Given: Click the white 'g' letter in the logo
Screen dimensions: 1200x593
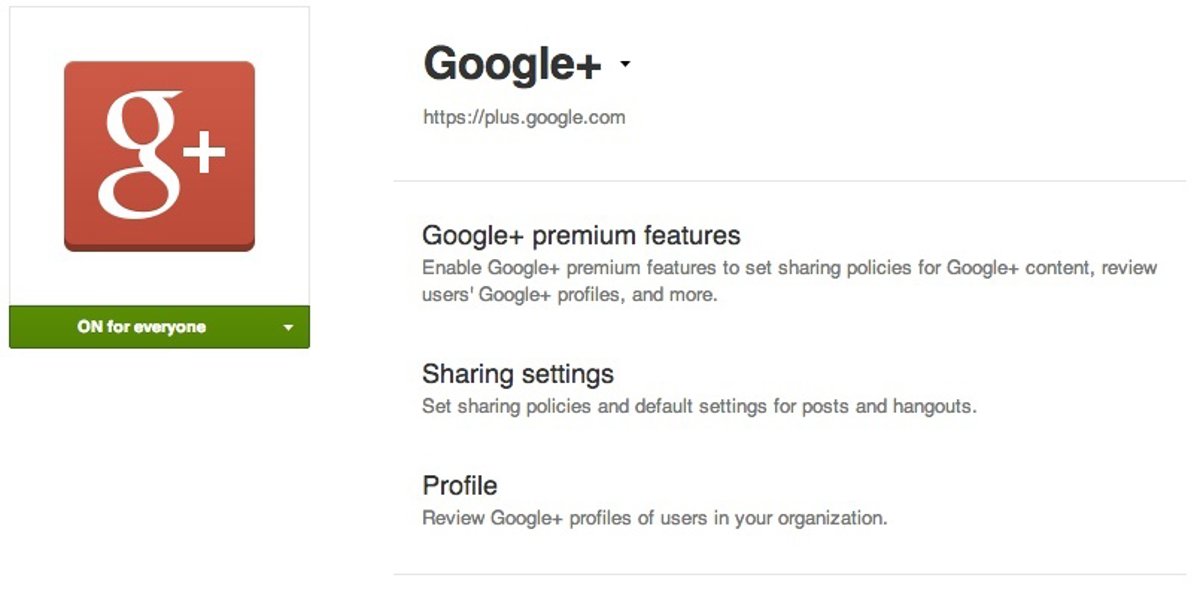Looking at the screenshot, I should pyautogui.click(x=140, y=155).
